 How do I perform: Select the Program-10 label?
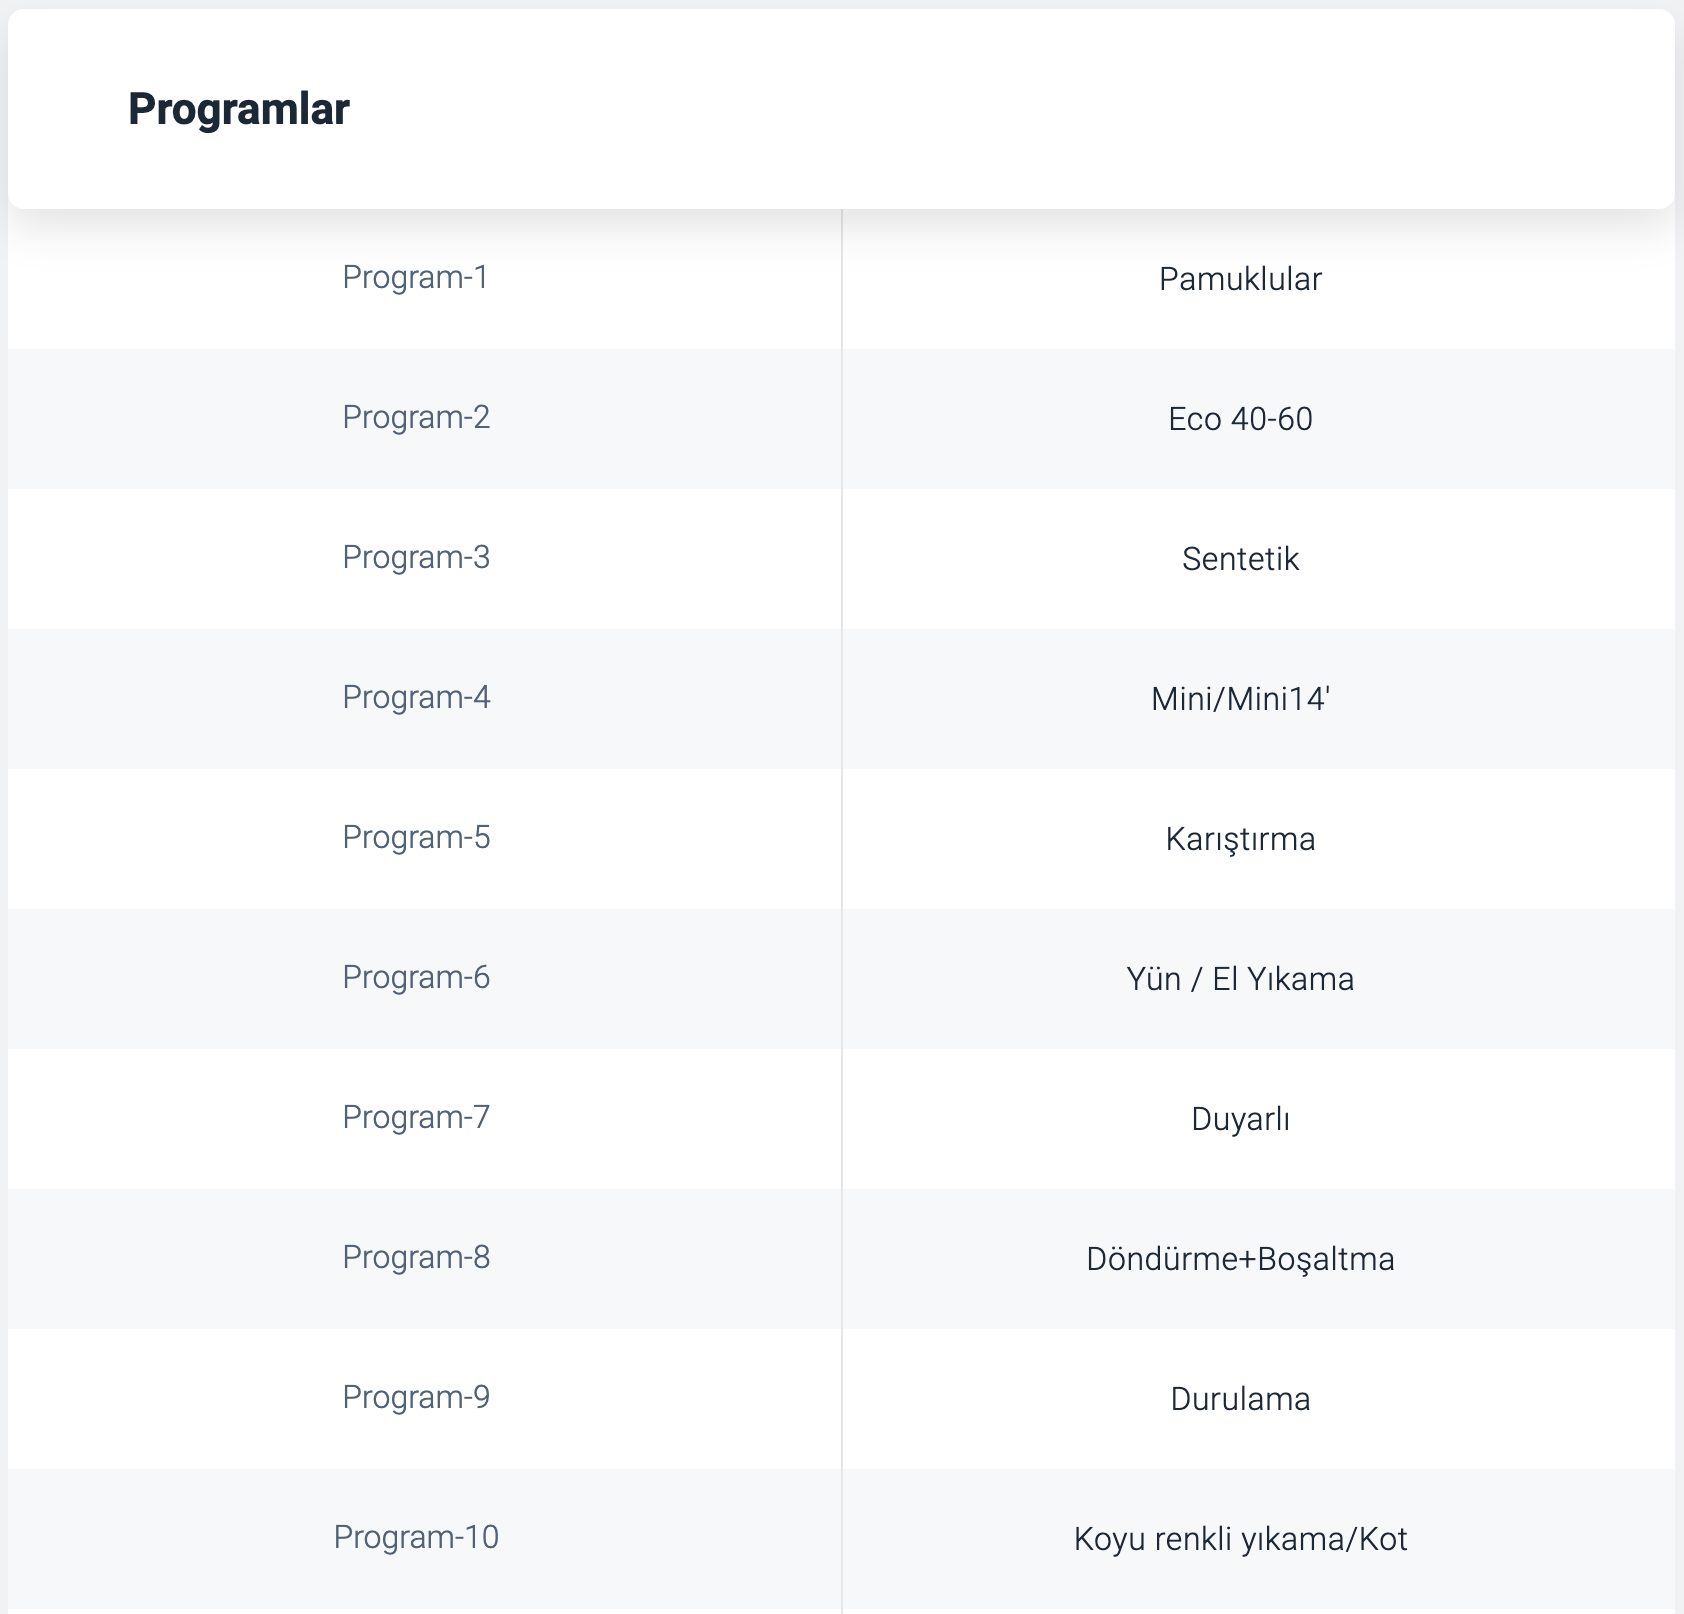click(x=416, y=1537)
